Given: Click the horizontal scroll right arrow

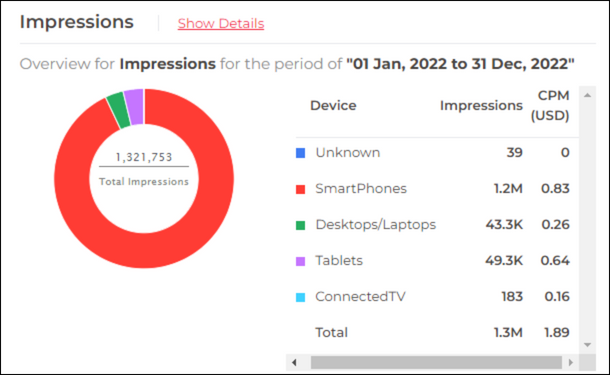Looking at the screenshot, I should [x=571, y=363].
